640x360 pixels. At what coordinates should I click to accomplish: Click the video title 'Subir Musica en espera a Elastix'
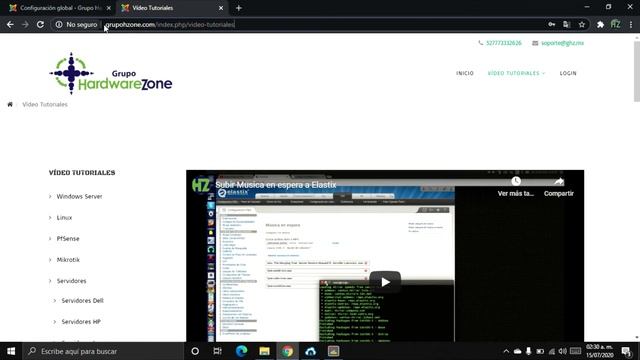[276, 185]
